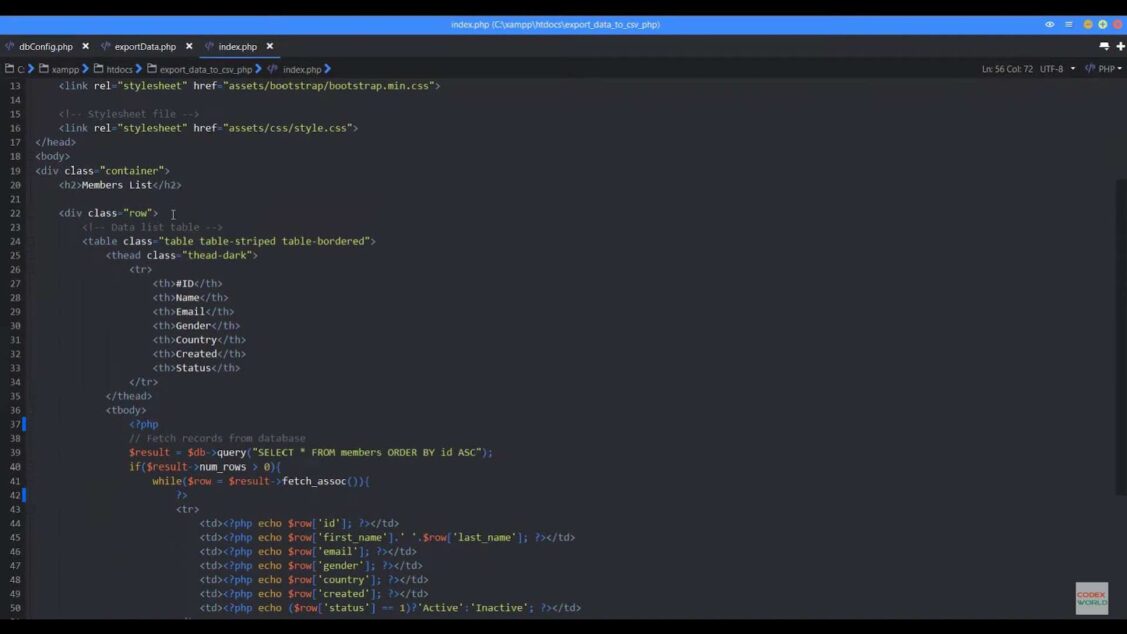The height and width of the screenshot is (634, 1127).
Task: Click the file icon on exportData.php tab
Action: (106, 46)
